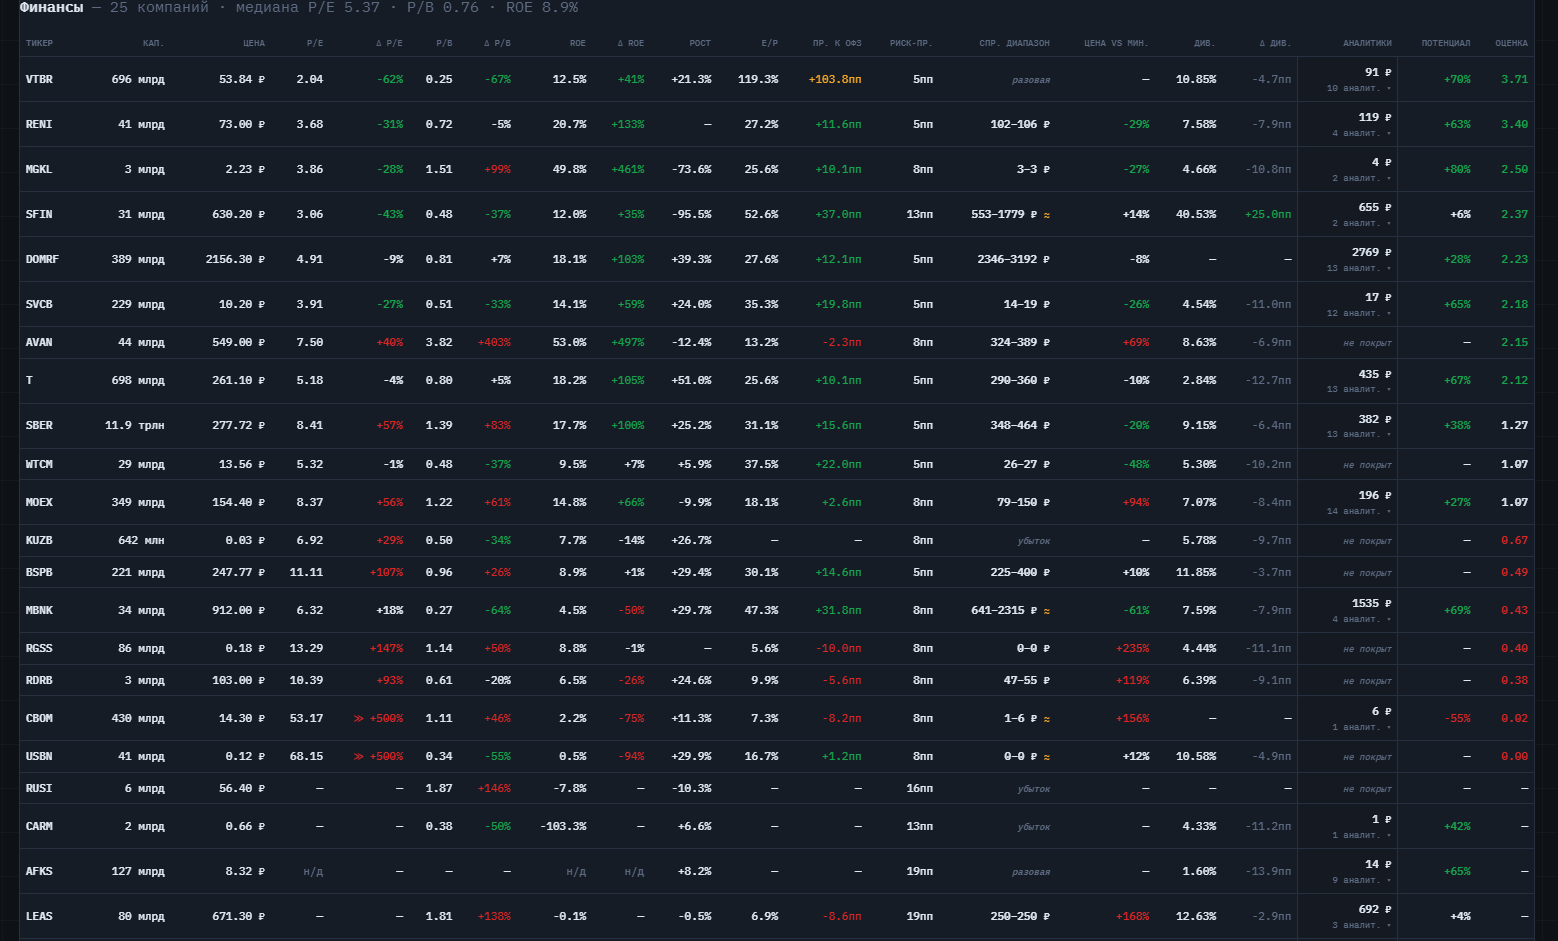Open the RENI ticker row
1558x941 pixels.
point(39,125)
